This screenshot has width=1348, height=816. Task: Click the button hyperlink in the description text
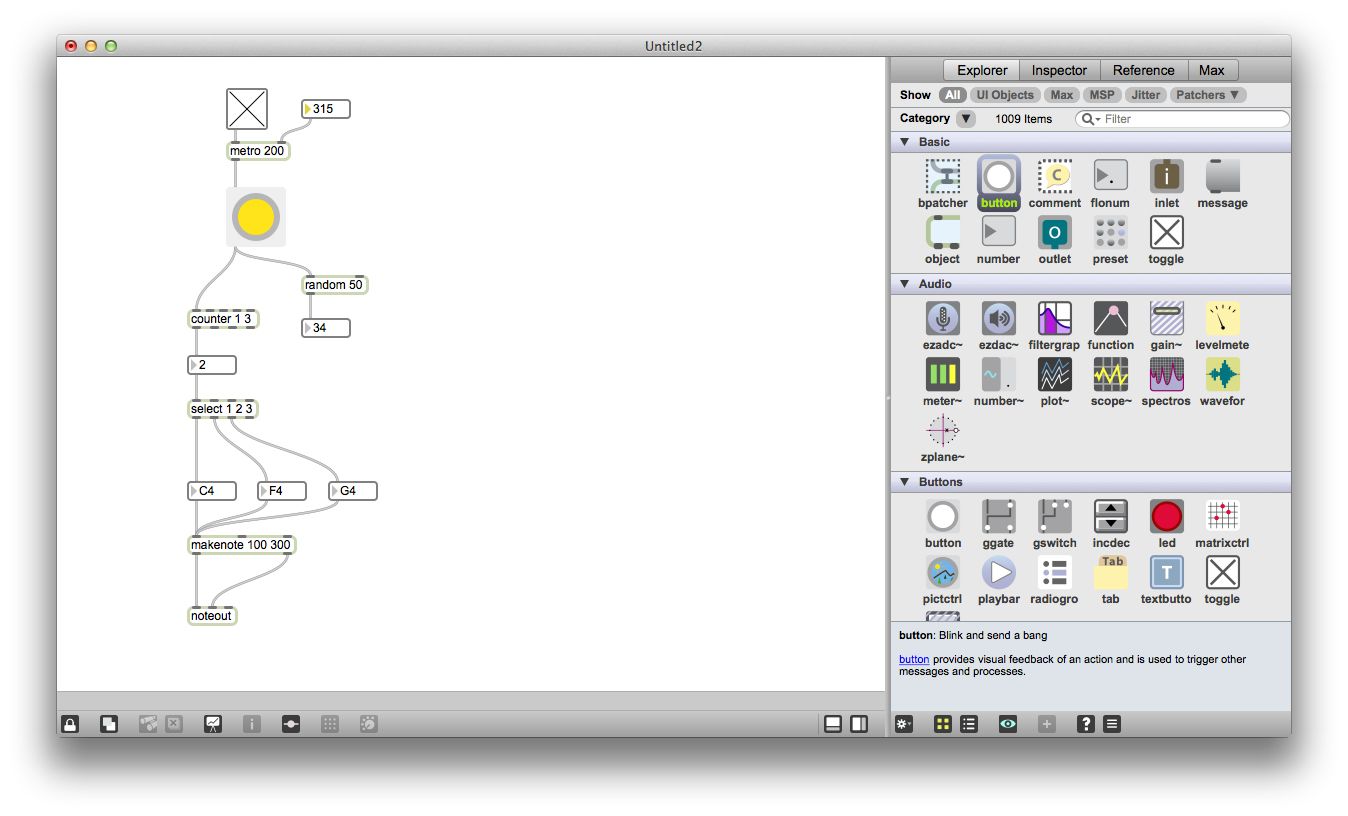[x=913, y=659]
